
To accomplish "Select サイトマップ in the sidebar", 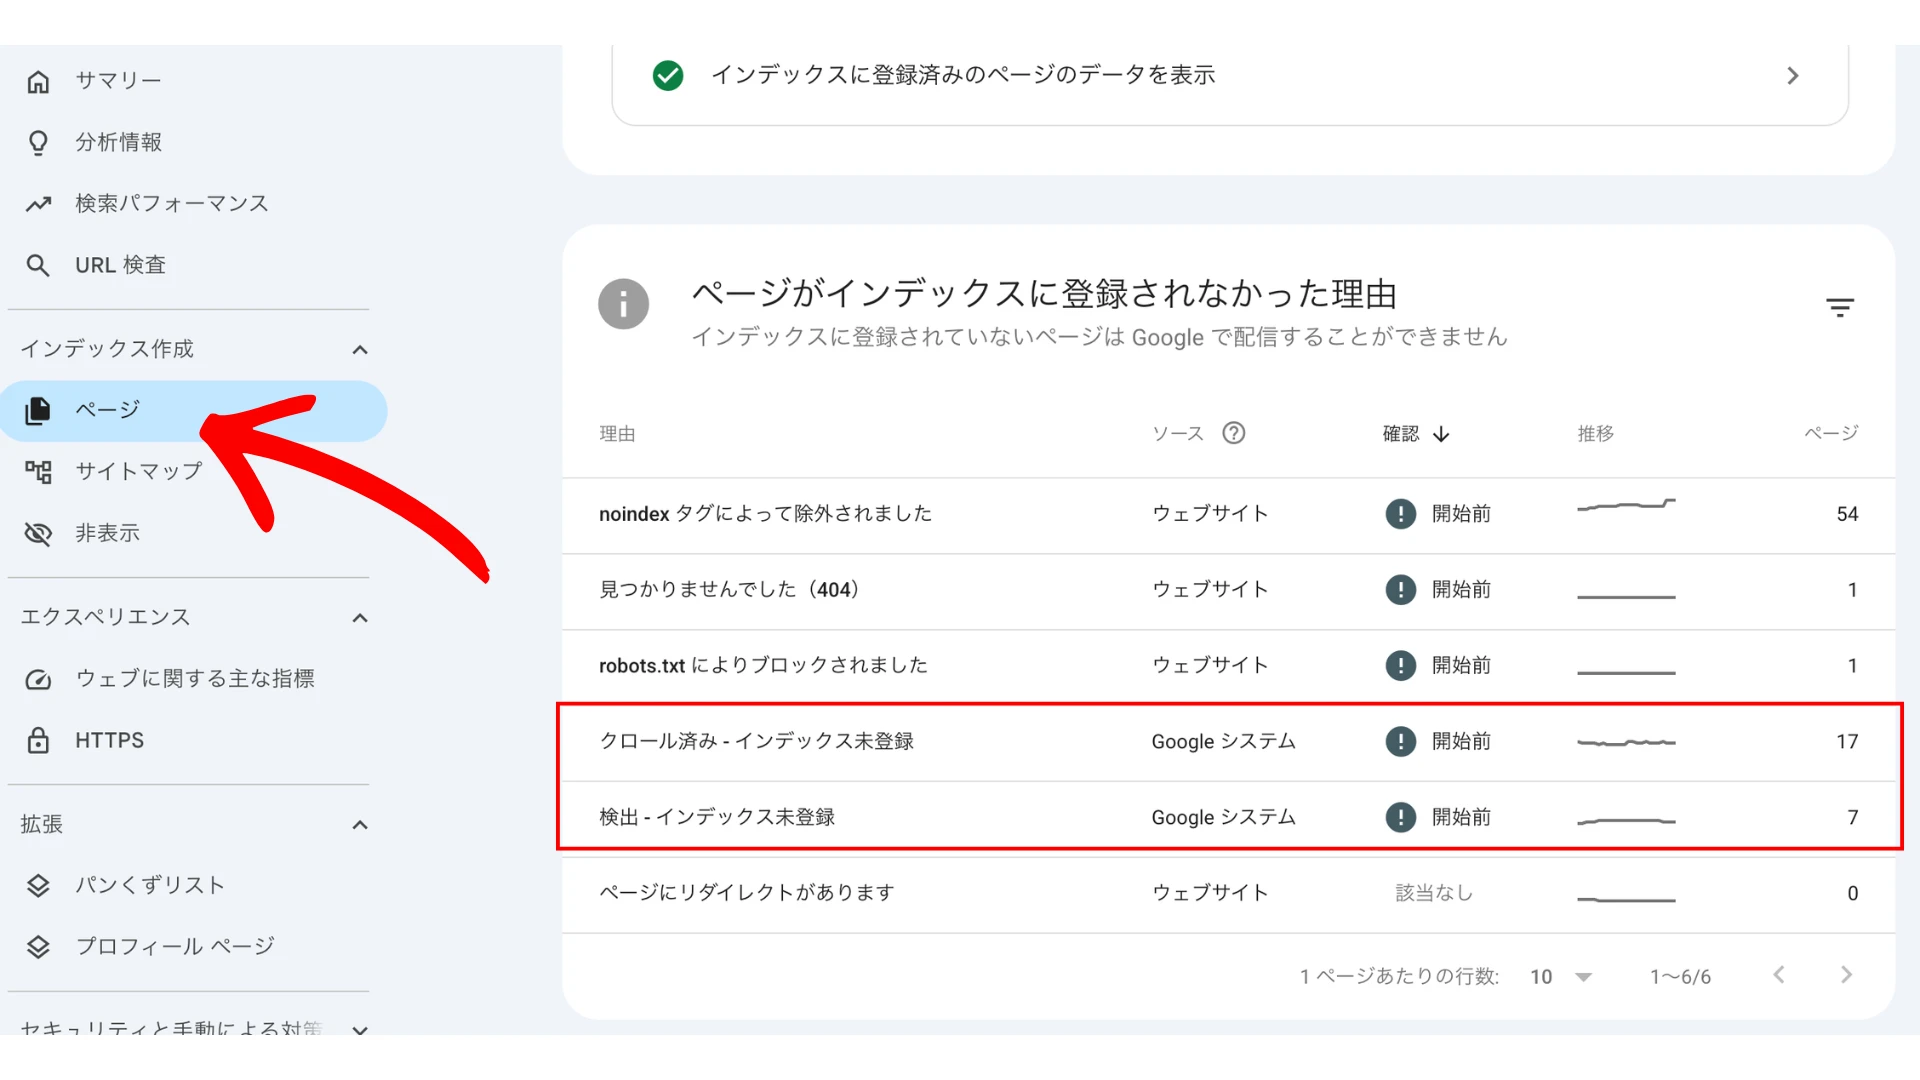I will 139,472.
